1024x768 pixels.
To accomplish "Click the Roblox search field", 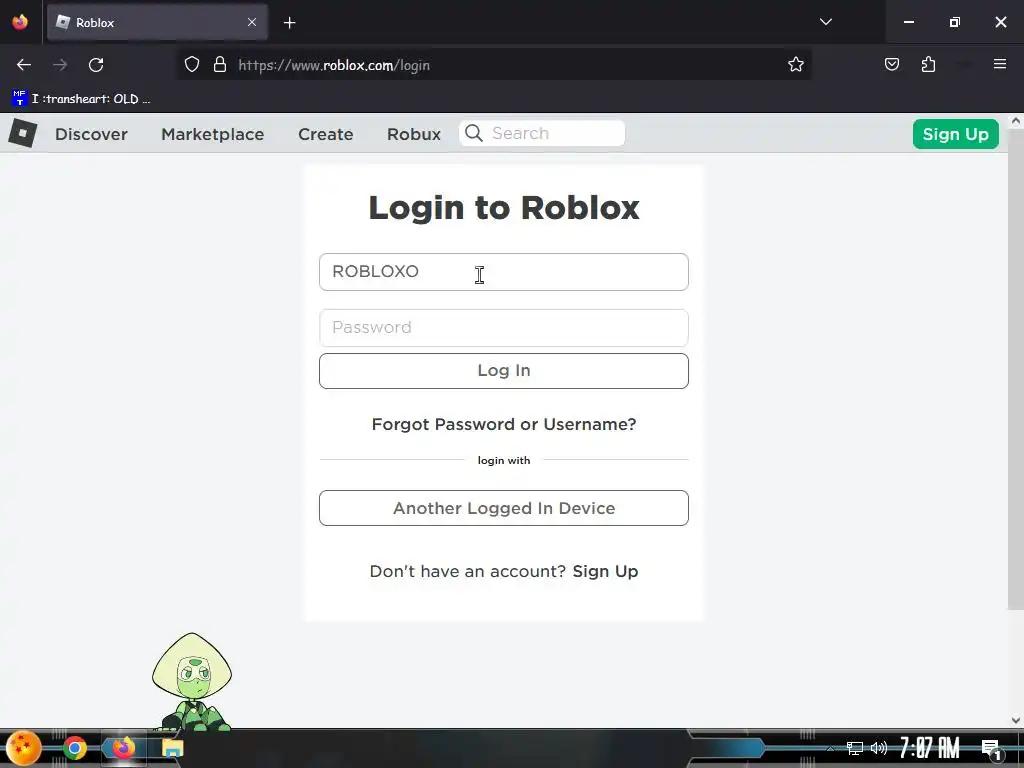I will tap(542, 133).
